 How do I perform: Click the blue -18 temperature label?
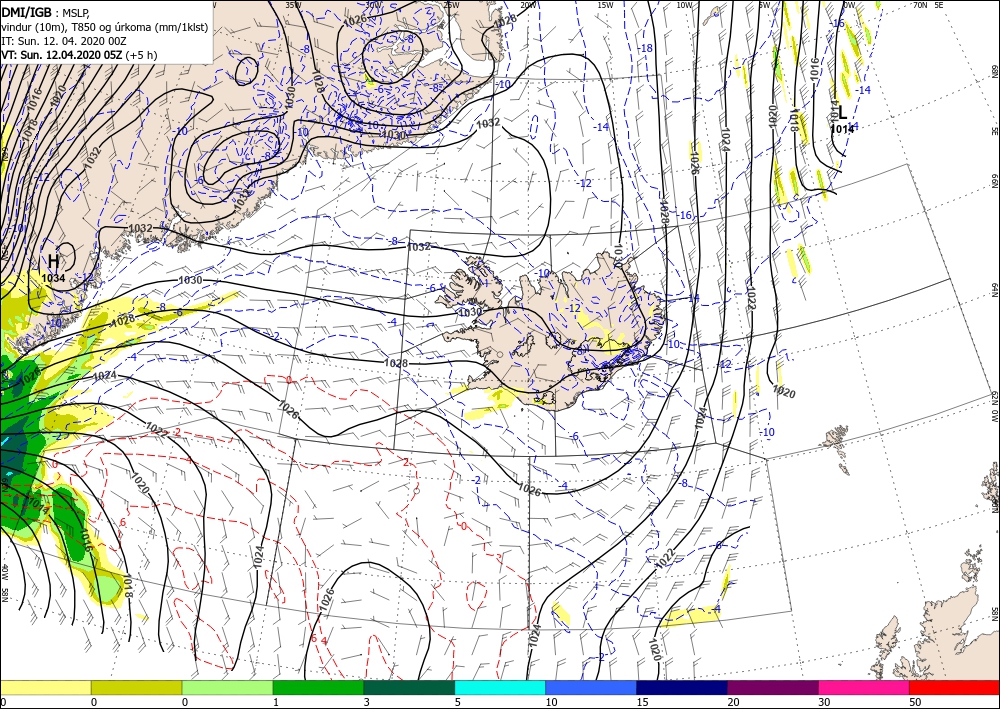coord(645,48)
